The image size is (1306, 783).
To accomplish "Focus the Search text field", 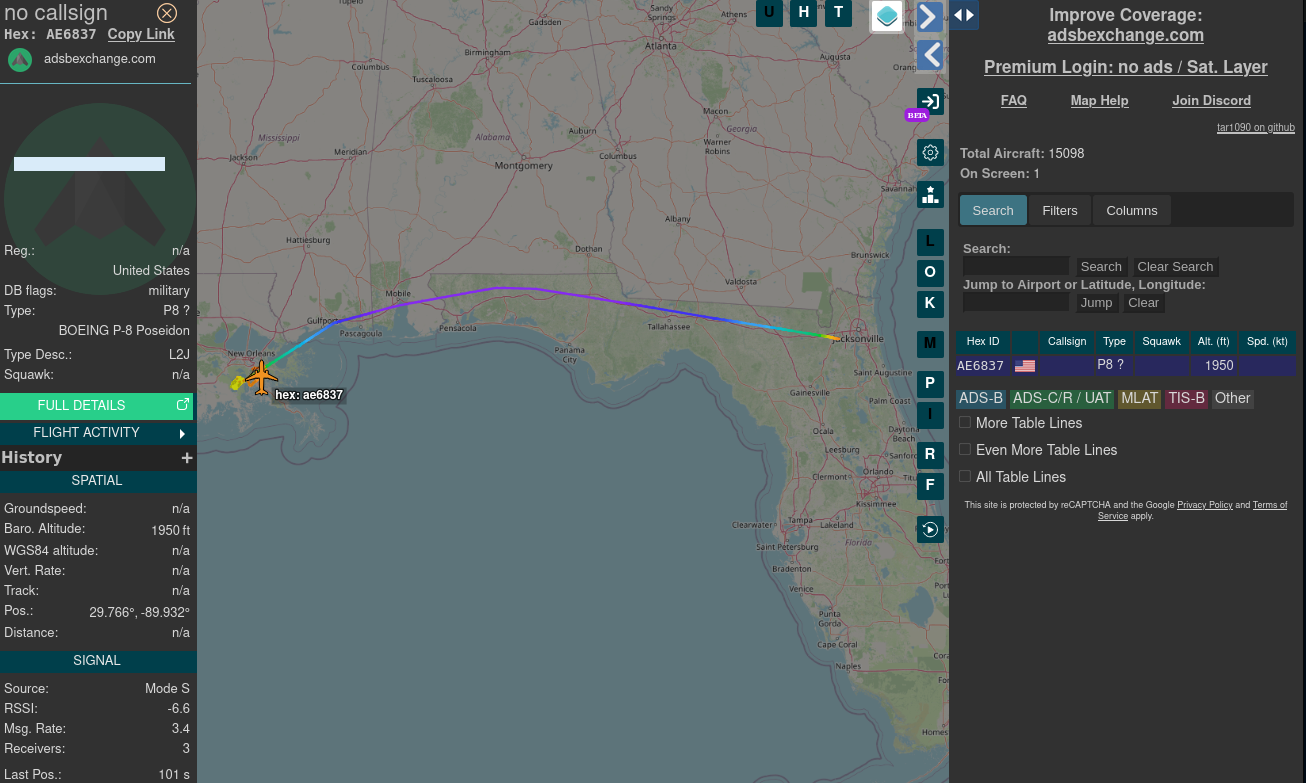I will click(1016, 266).
